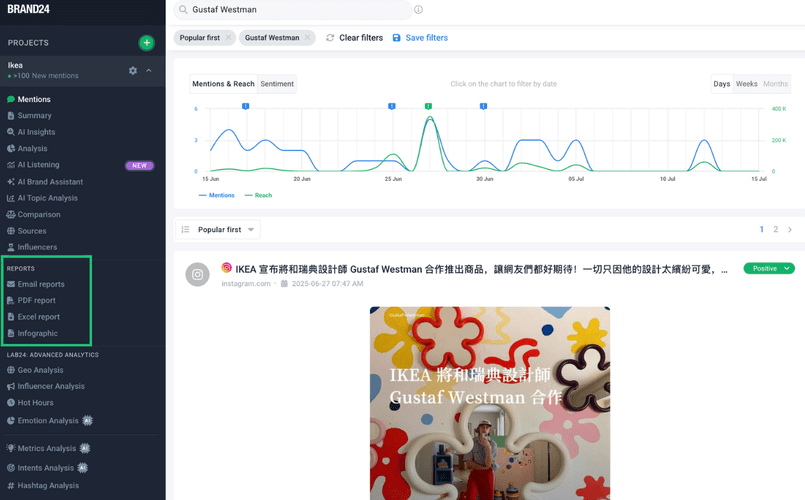This screenshot has width=805, height=500.
Task: Open Hashtag Analysis
Action: coord(48,485)
